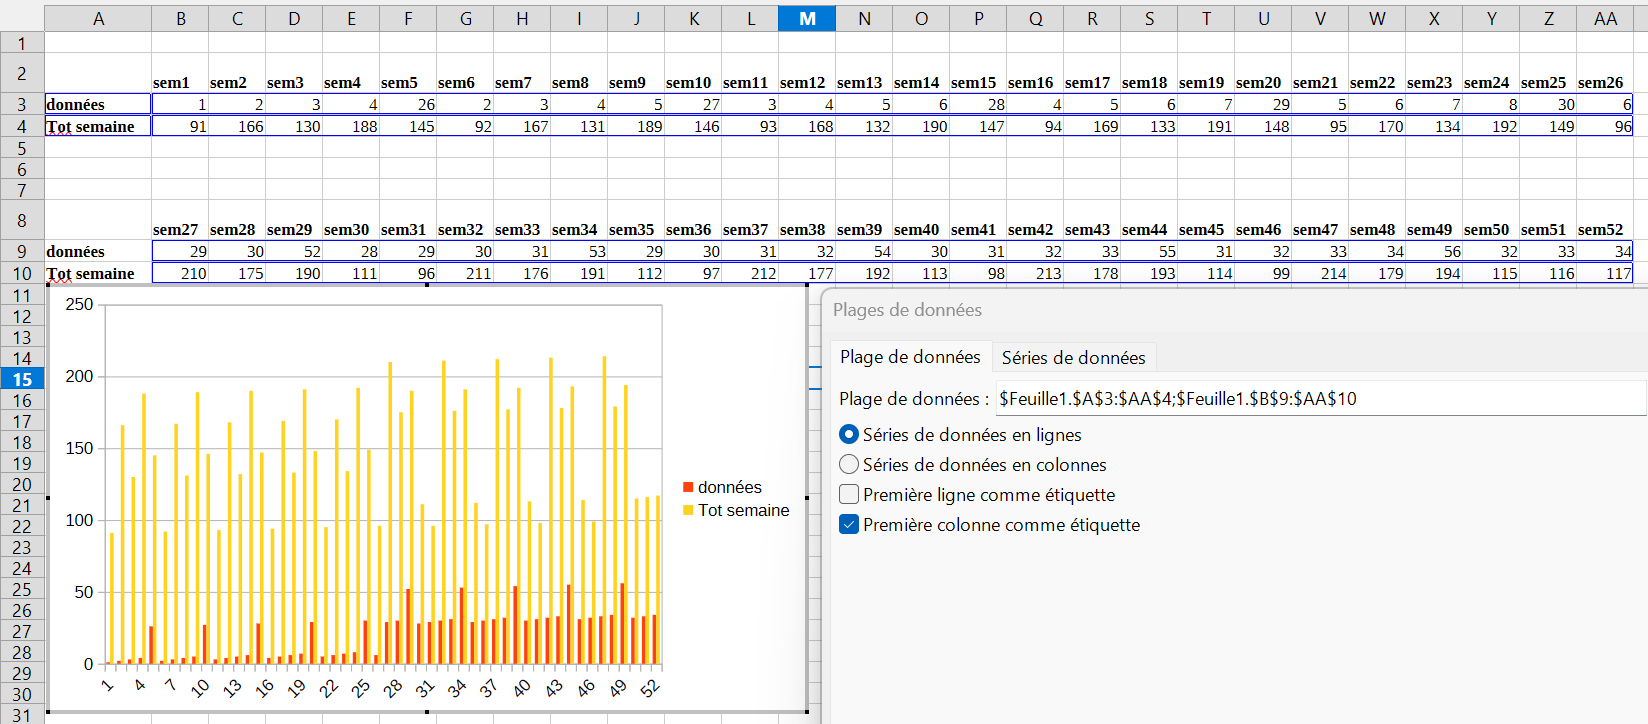
Task: Click the red données legend swatch
Action: coord(688,487)
